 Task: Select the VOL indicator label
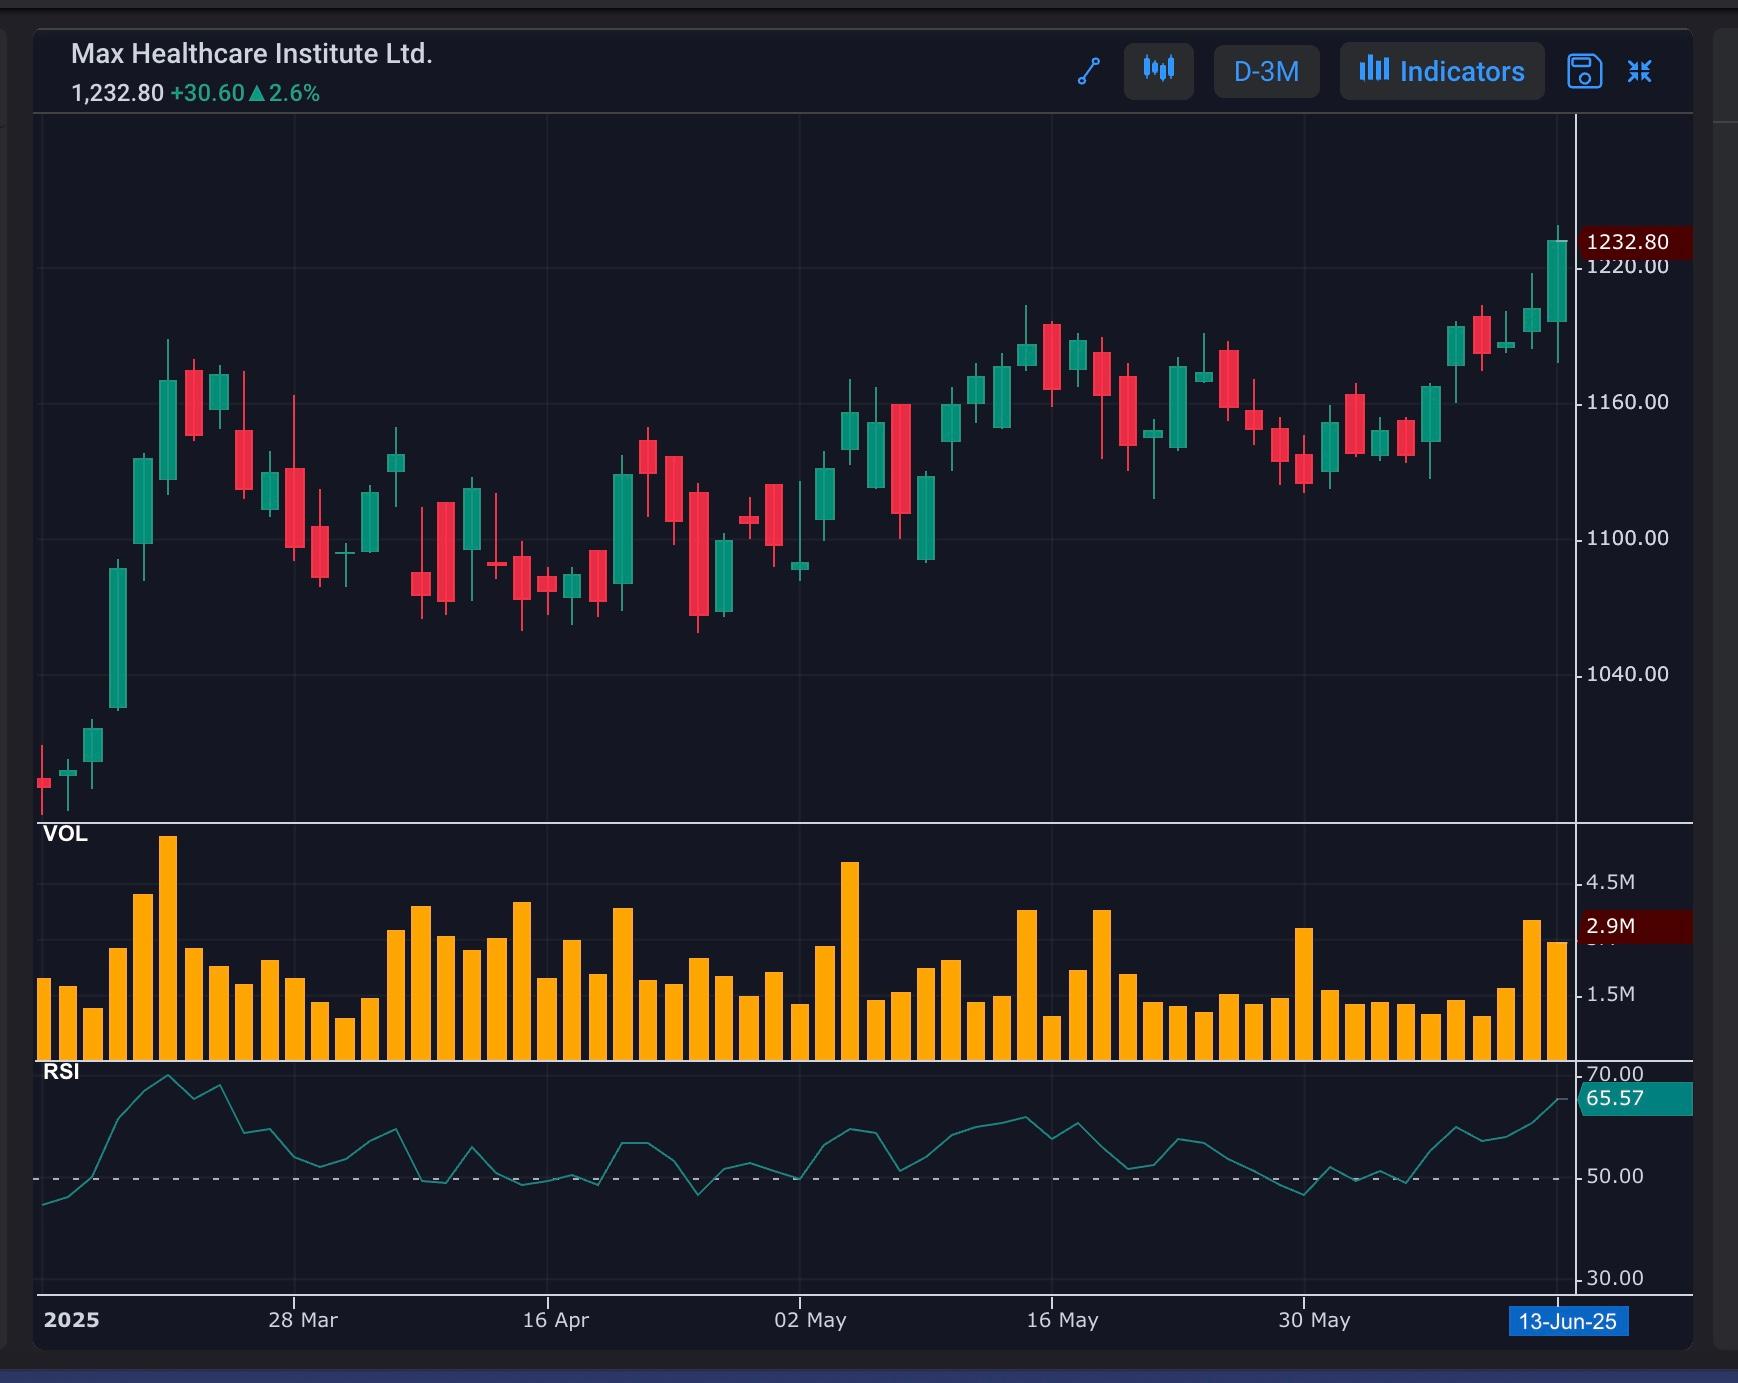(x=65, y=834)
